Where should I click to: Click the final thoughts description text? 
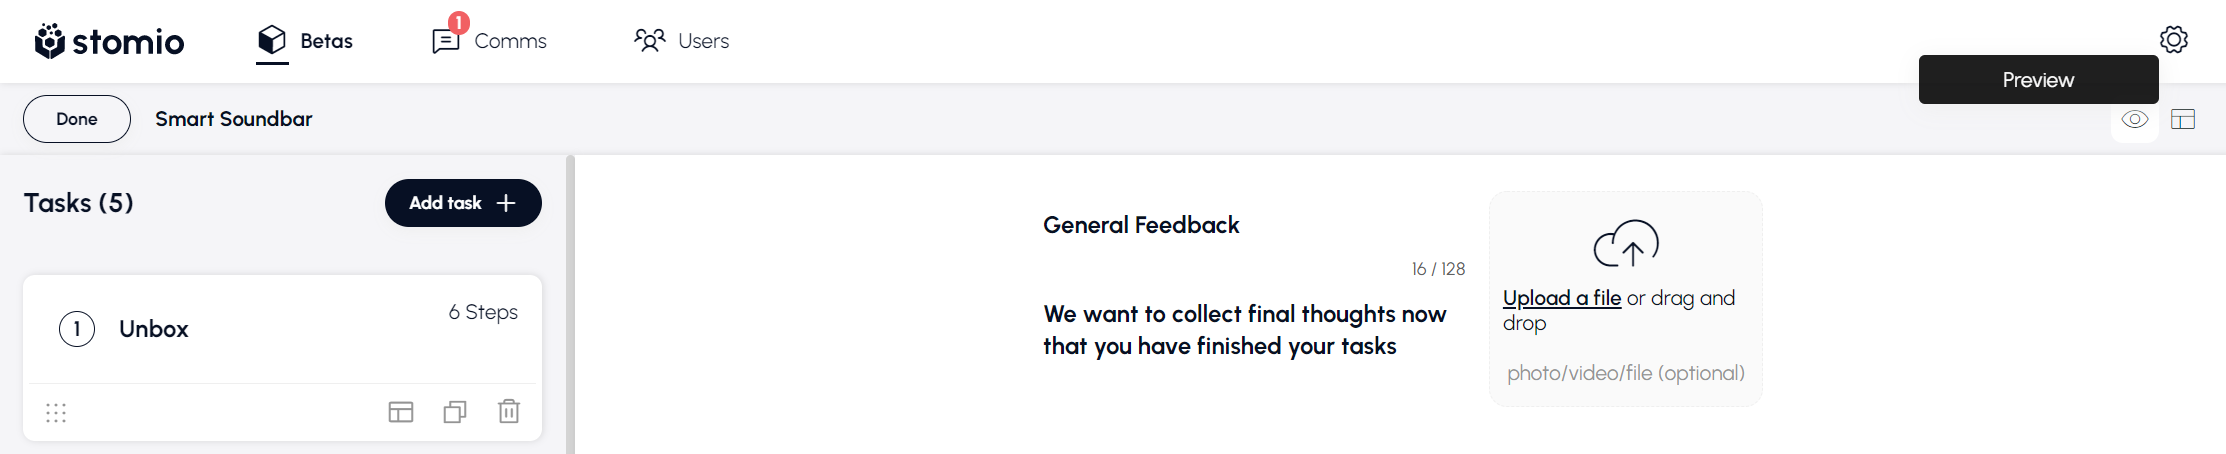1244,330
